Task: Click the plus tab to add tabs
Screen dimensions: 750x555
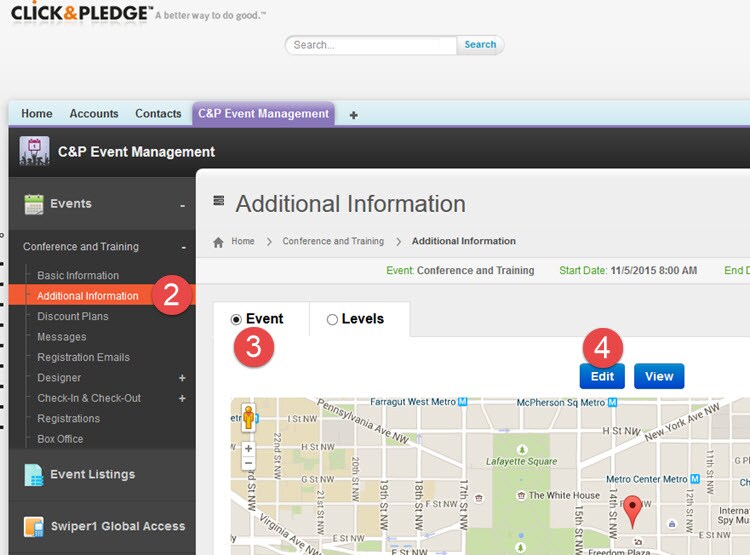Action: coord(353,115)
